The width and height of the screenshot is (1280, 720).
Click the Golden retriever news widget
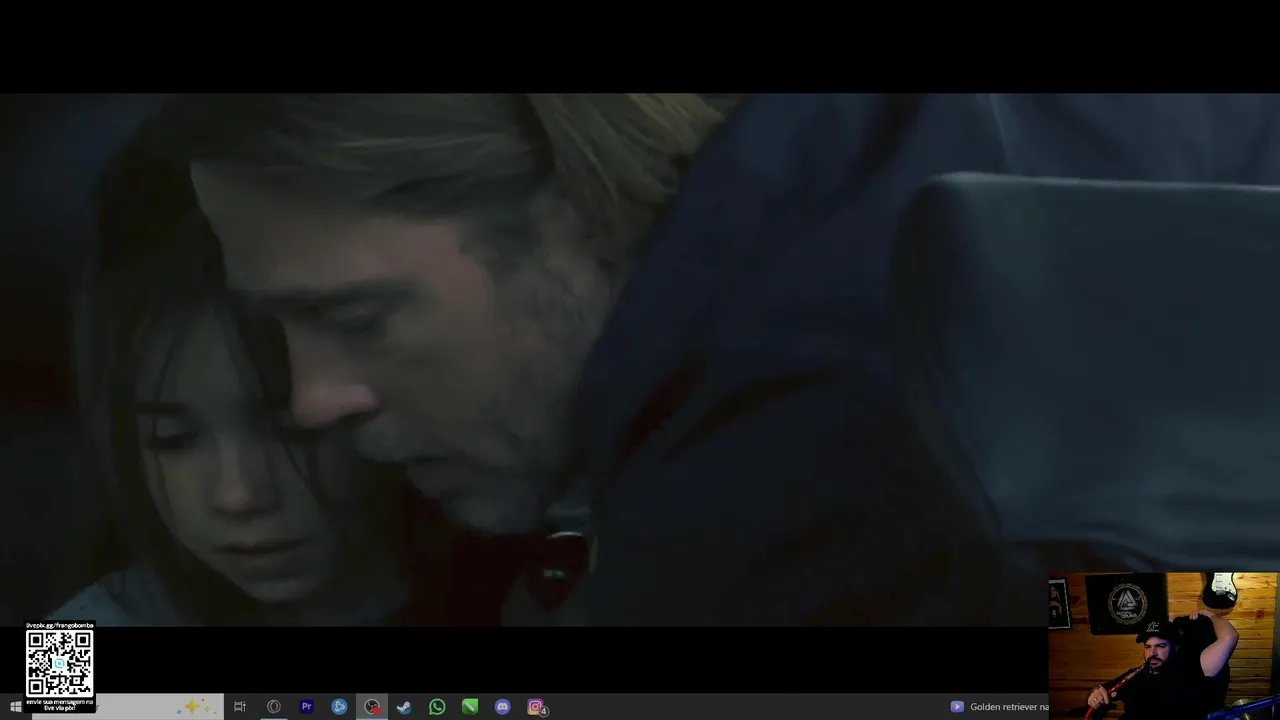click(998, 707)
